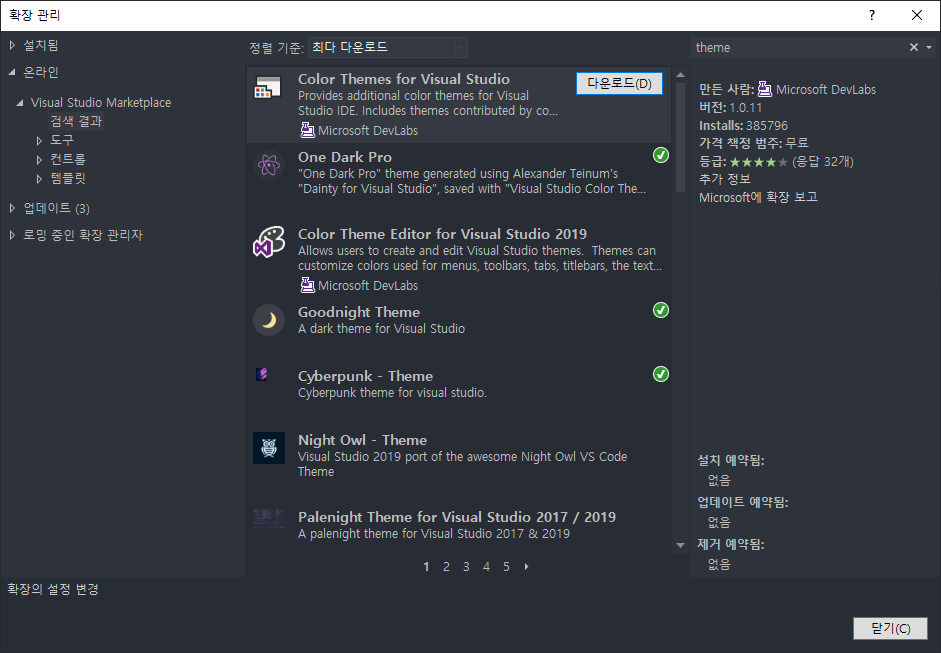
Task: Clear the theme search with X icon
Action: (913, 47)
